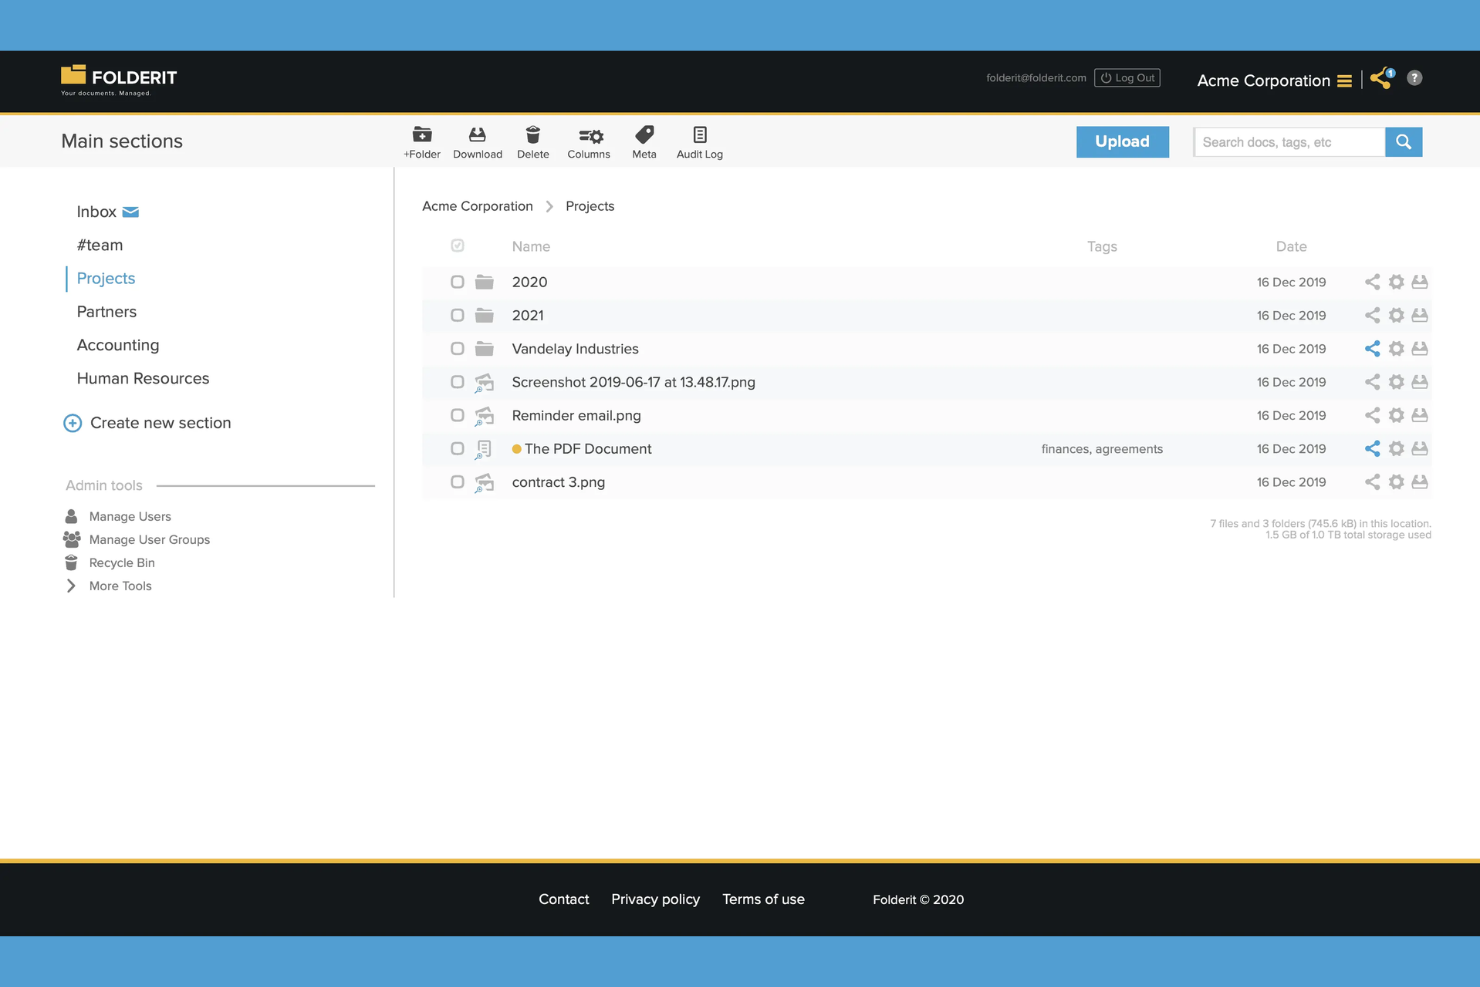Select the Download toolbar icon
The image size is (1480, 987).
[477, 140]
